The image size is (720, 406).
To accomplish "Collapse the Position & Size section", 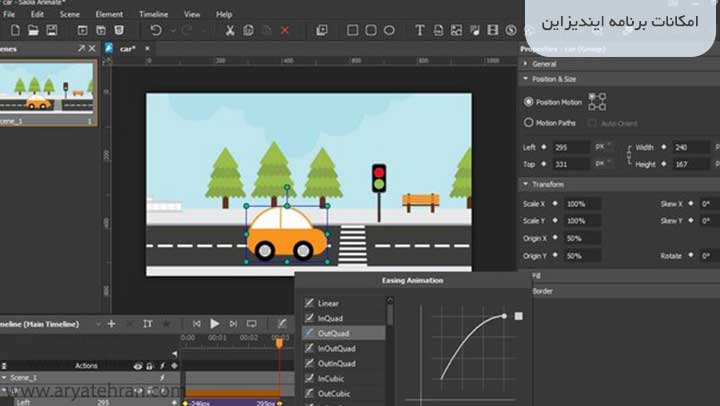I will (x=524, y=79).
